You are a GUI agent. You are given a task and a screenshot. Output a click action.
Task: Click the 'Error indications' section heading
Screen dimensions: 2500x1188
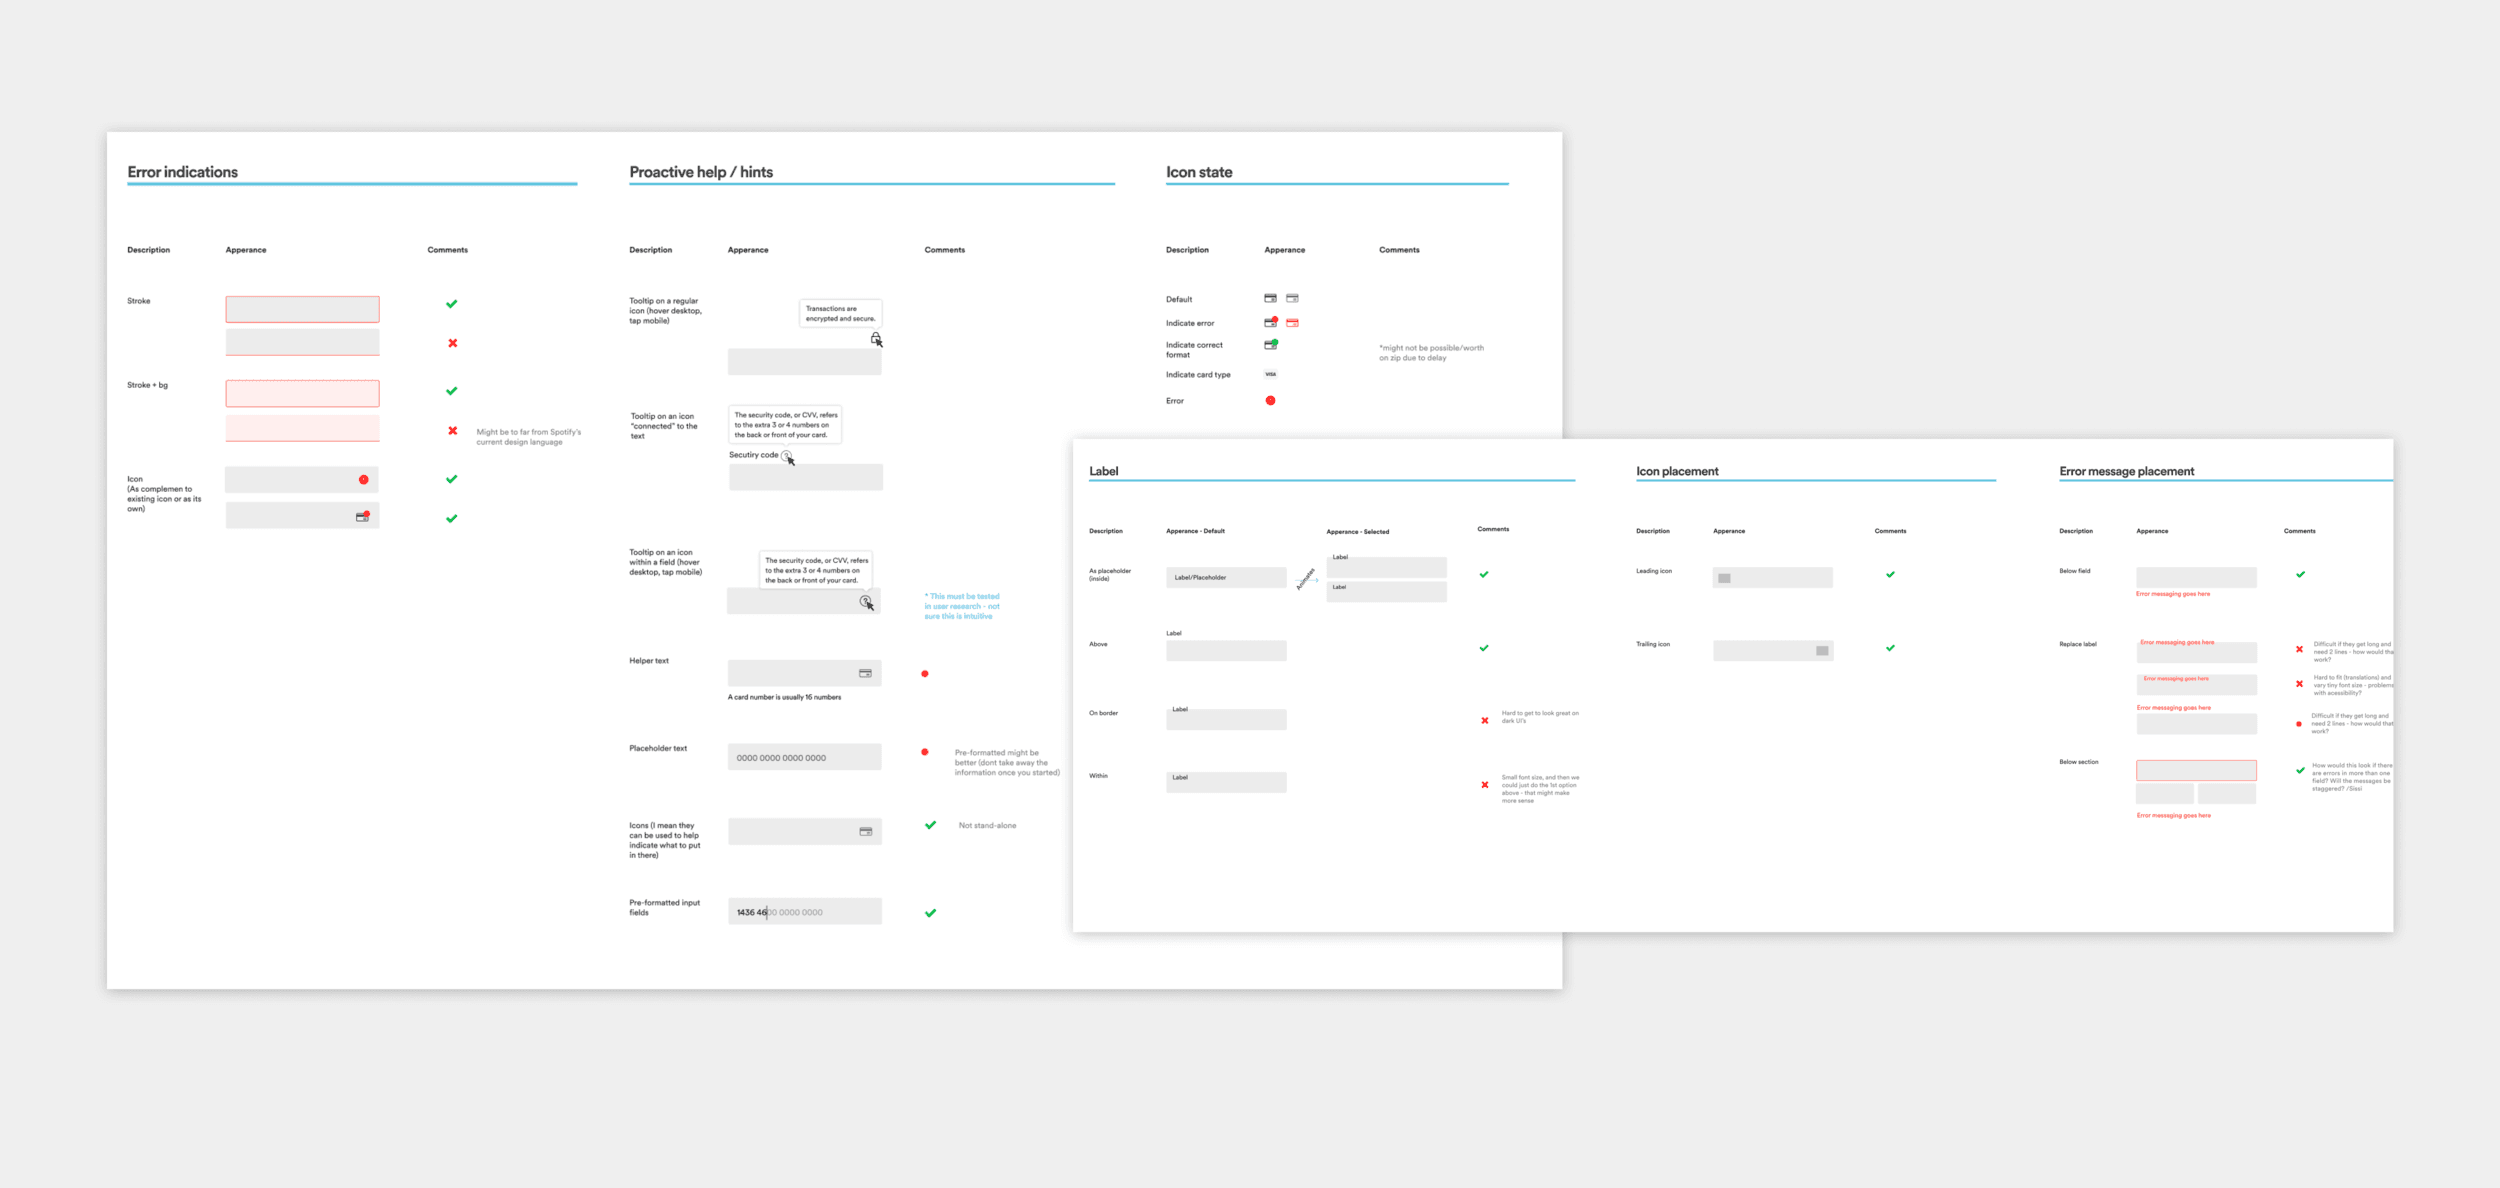pos(183,172)
